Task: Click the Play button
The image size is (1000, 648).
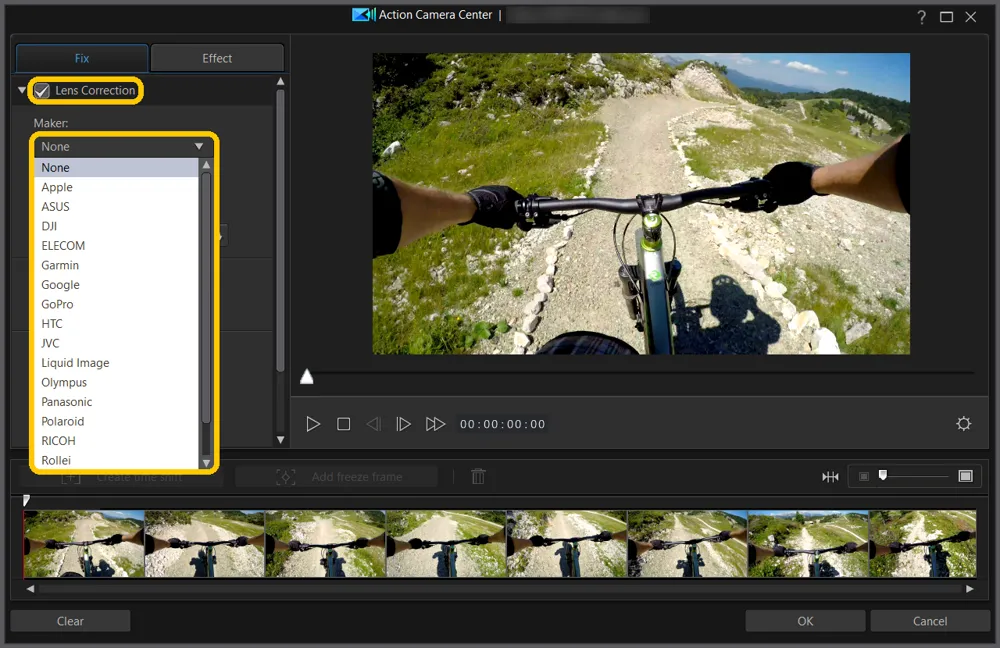Action: click(x=312, y=424)
